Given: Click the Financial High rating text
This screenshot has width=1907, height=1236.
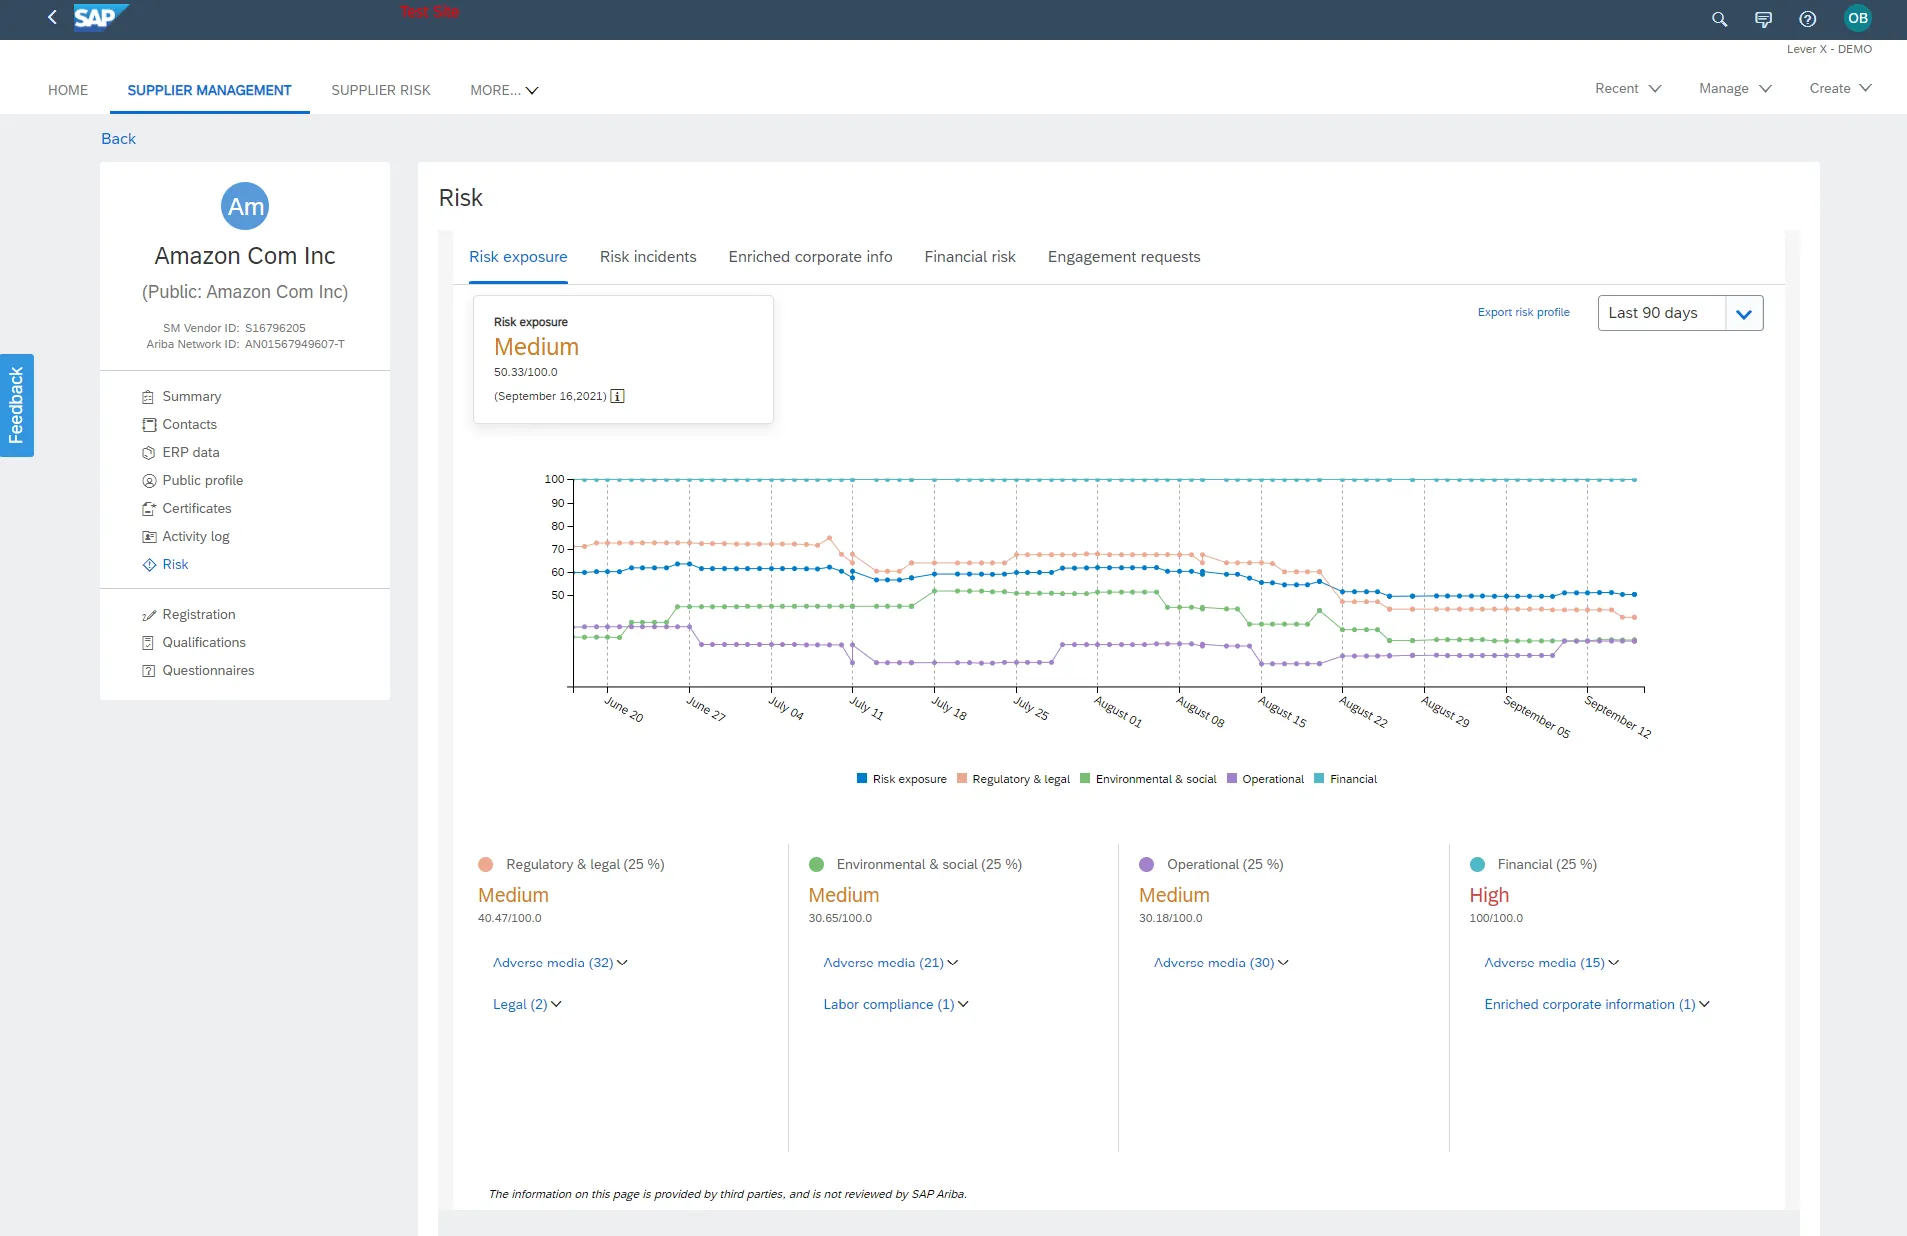Looking at the screenshot, I should point(1489,895).
